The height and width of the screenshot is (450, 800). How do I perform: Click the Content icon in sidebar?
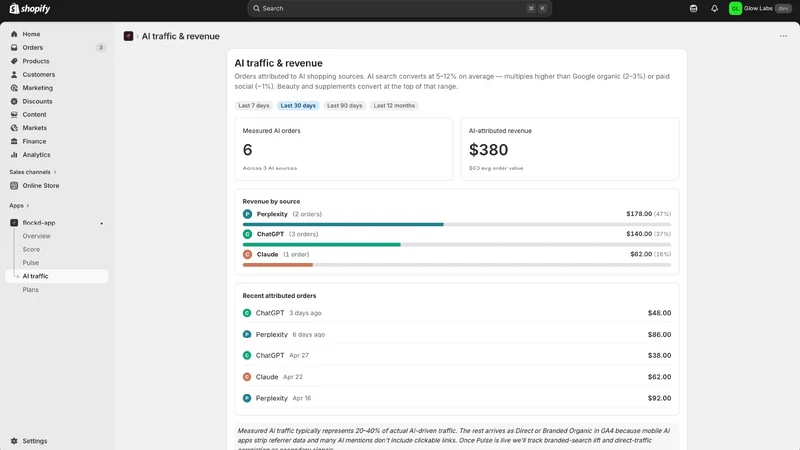pyautogui.click(x=14, y=114)
